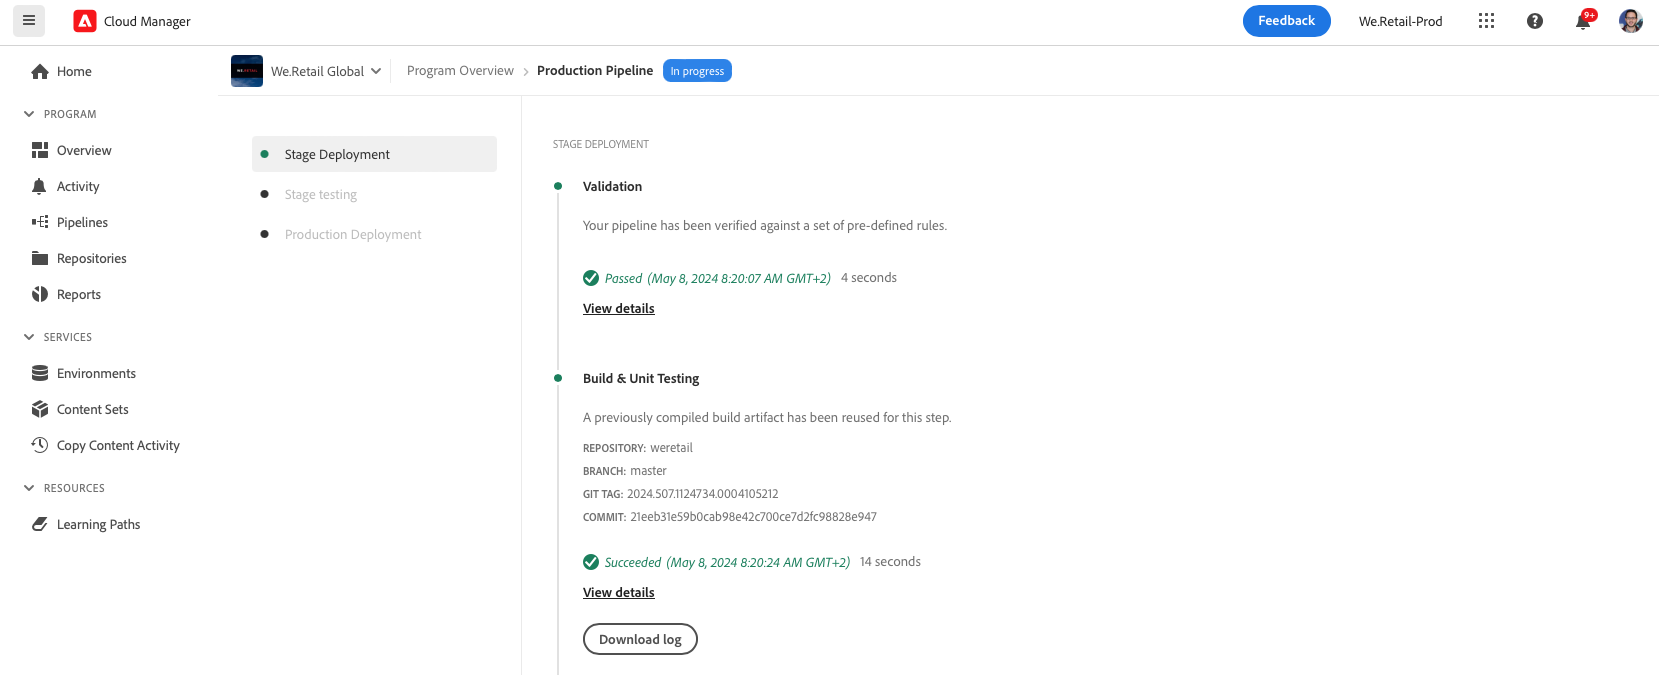
Task: Click 'Passed (May 8, 2024 8:20:07 AM GMT+2)' status text
Action: coord(718,278)
